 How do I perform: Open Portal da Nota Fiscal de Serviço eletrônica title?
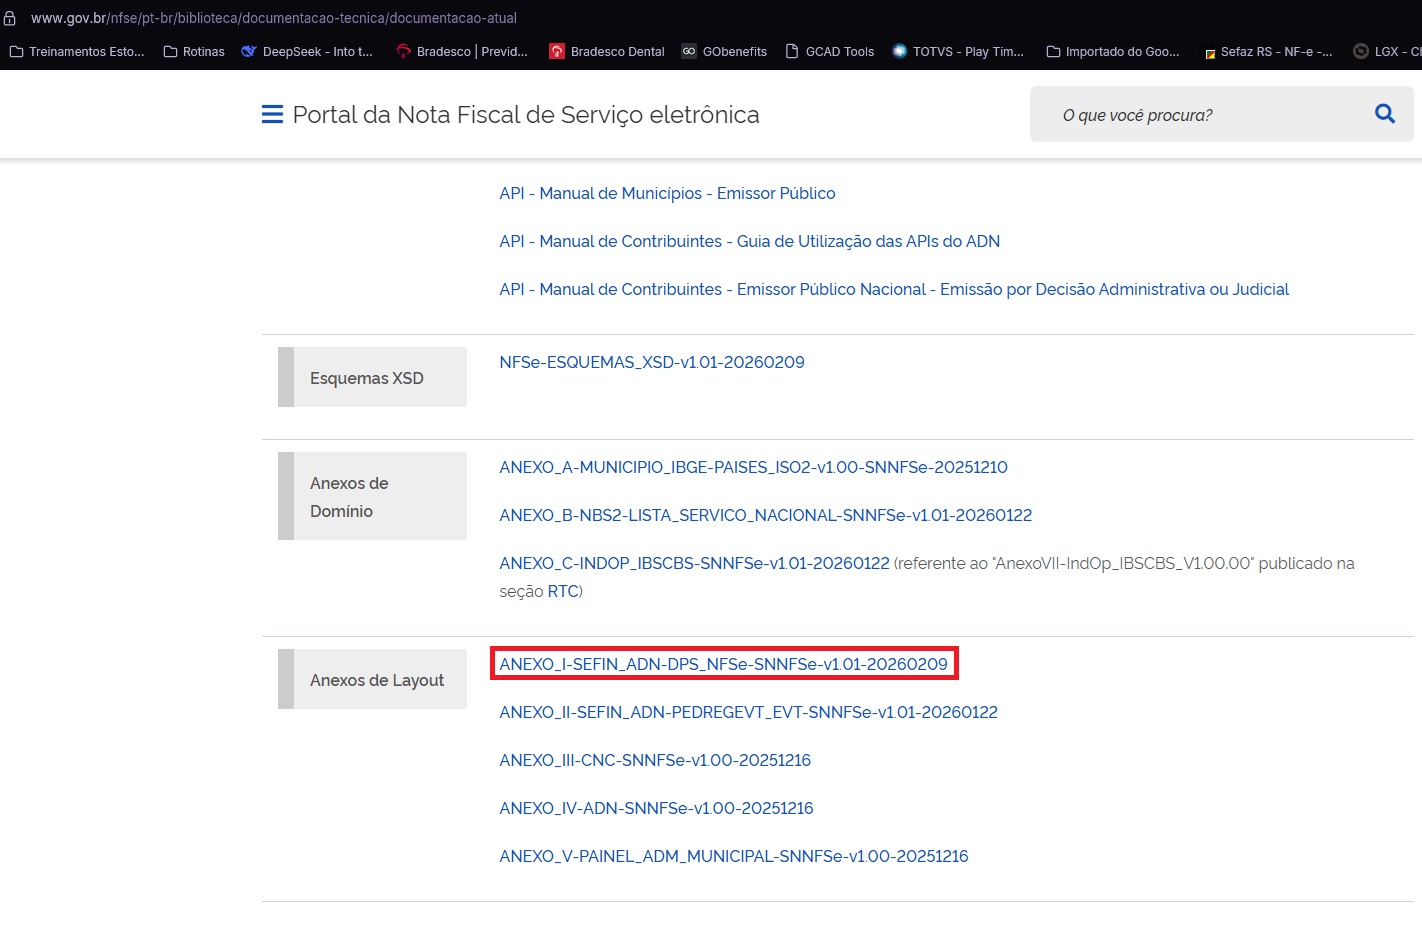526,115
